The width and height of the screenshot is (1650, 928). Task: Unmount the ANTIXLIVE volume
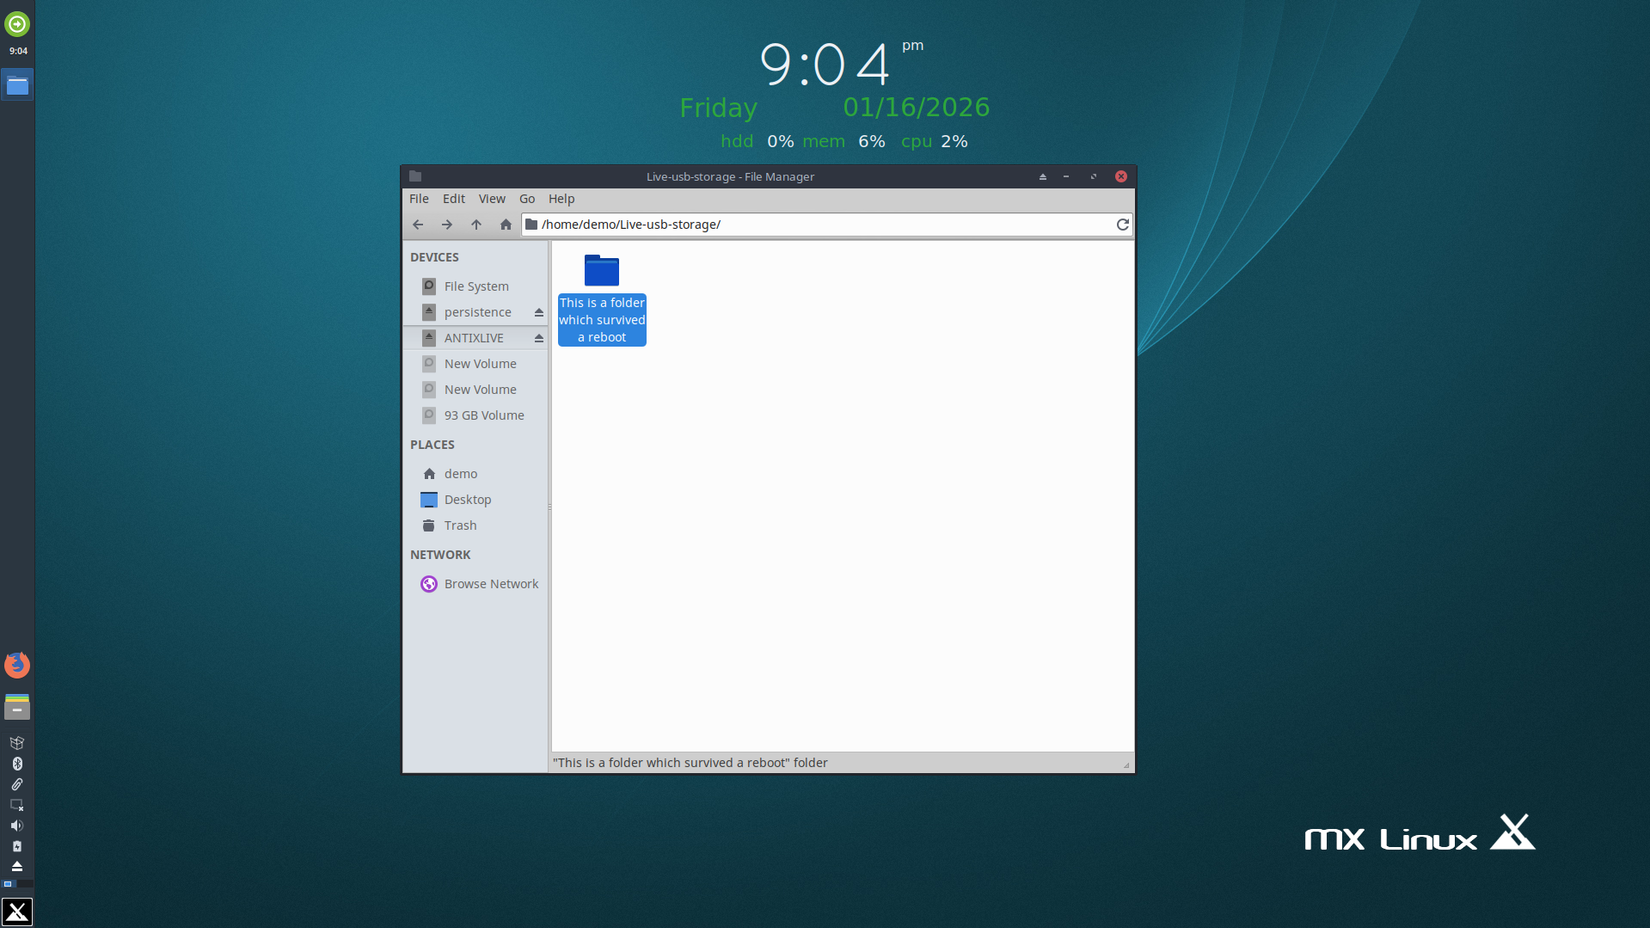pos(537,337)
